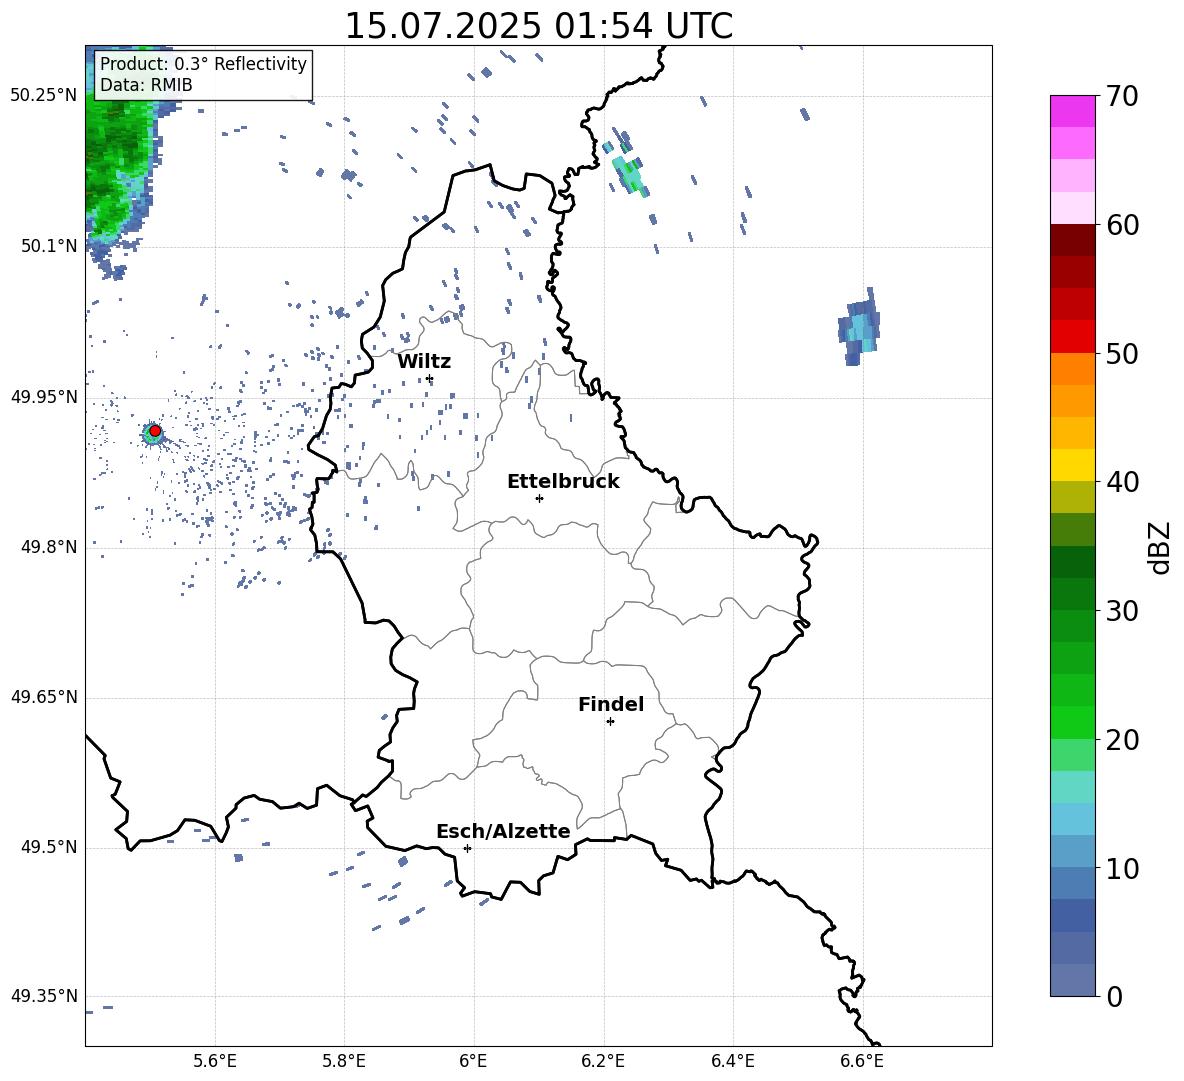Click the Findel station cross marker
The image size is (1184, 1081).
[610, 722]
